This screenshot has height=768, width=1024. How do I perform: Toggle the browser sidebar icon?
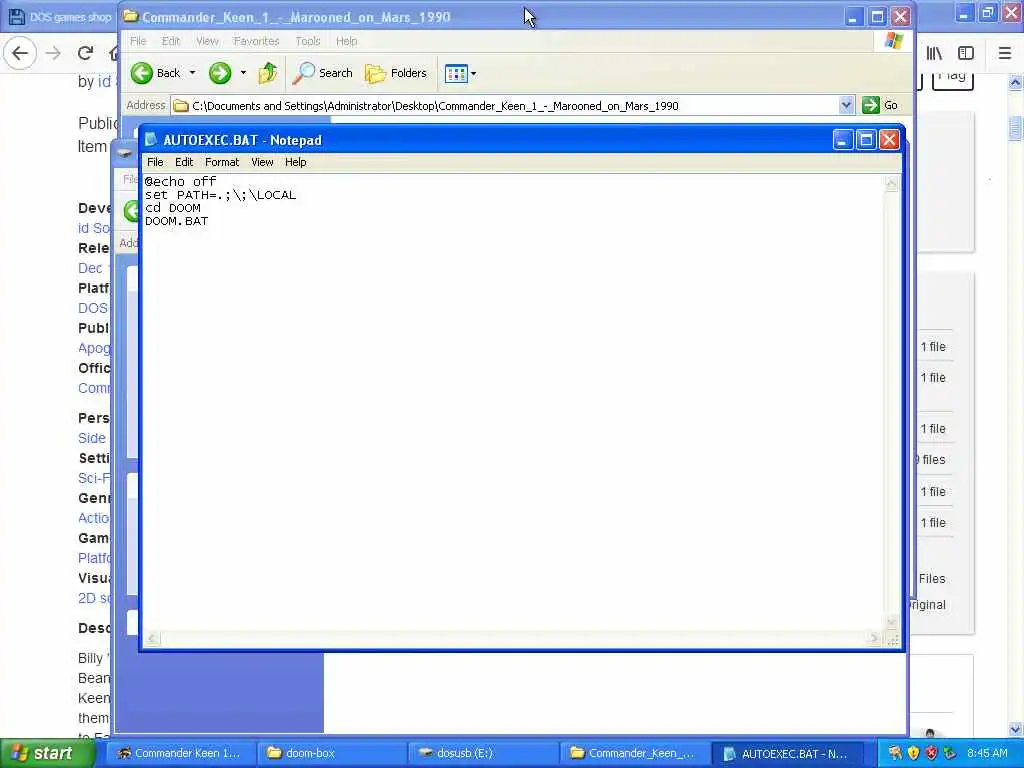(966, 53)
